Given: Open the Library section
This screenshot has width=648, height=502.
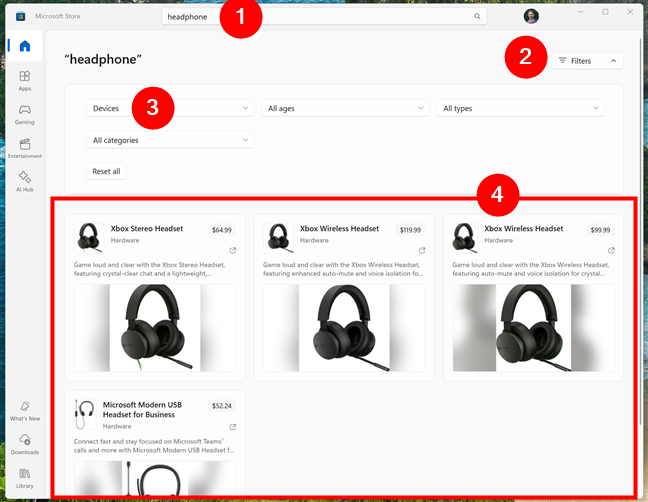Looking at the screenshot, I should coord(25,478).
